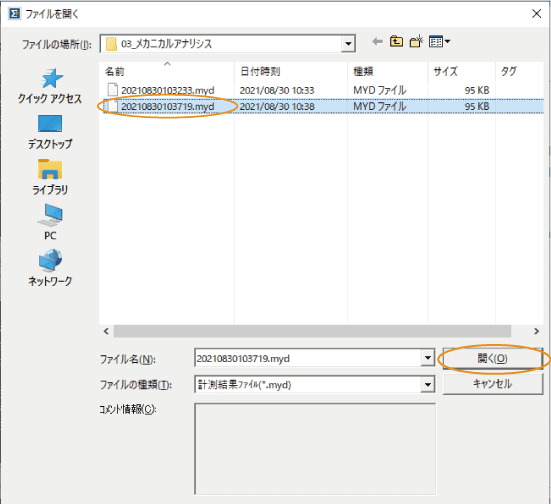This screenshot has height=504, width=551.
Task: Sort by the 種類 column header
Action: point(388,71)
